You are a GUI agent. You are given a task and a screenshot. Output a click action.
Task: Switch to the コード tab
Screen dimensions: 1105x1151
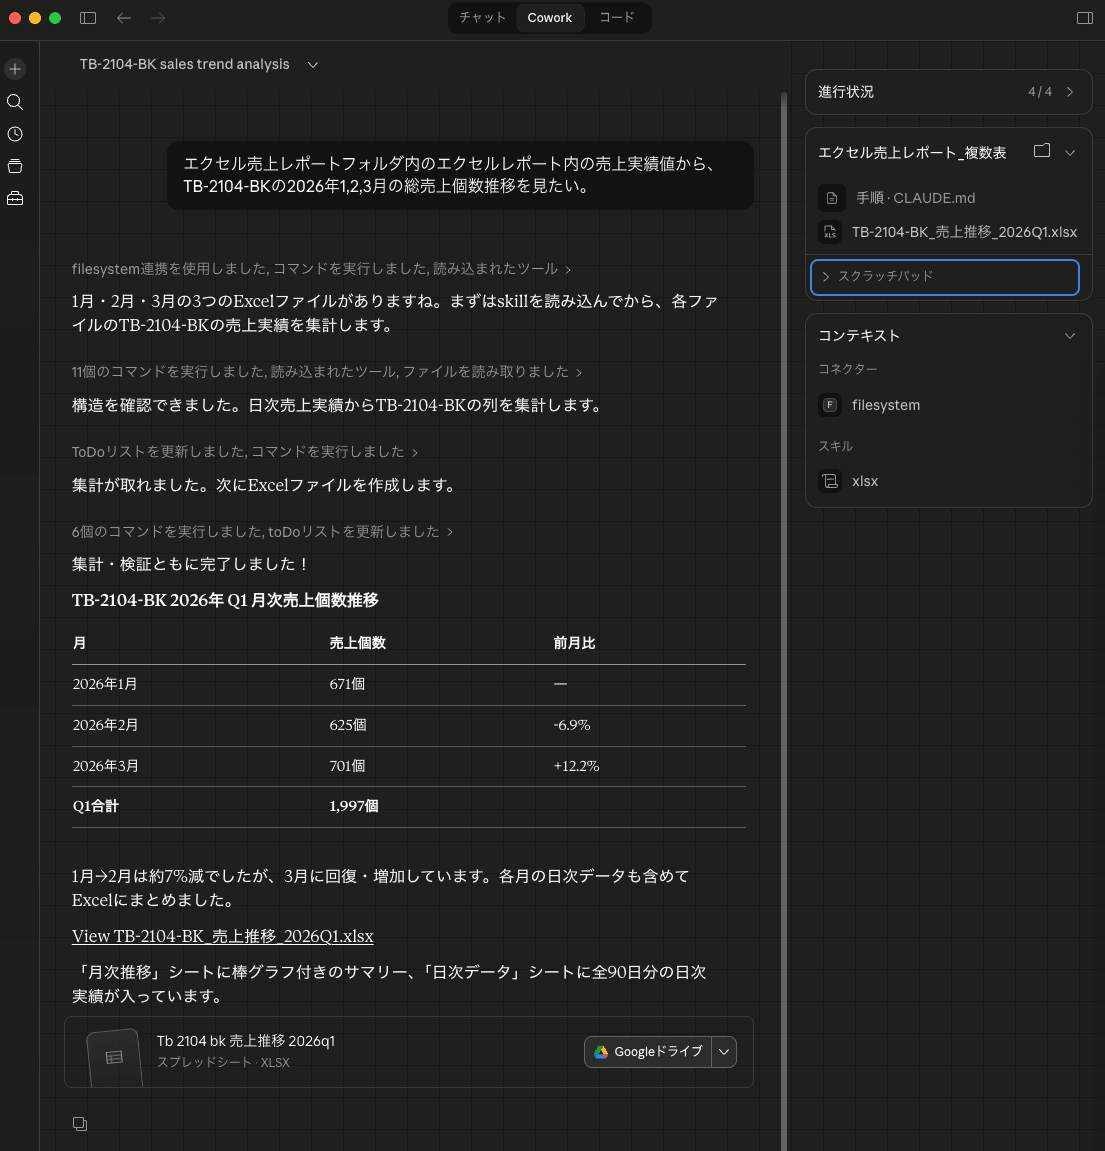(617, 18)
